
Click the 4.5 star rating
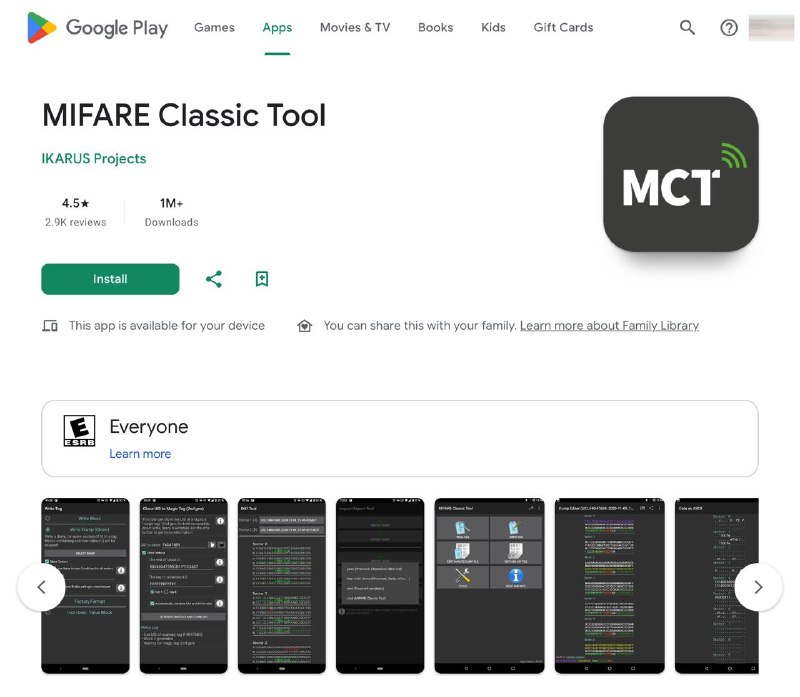76,203
